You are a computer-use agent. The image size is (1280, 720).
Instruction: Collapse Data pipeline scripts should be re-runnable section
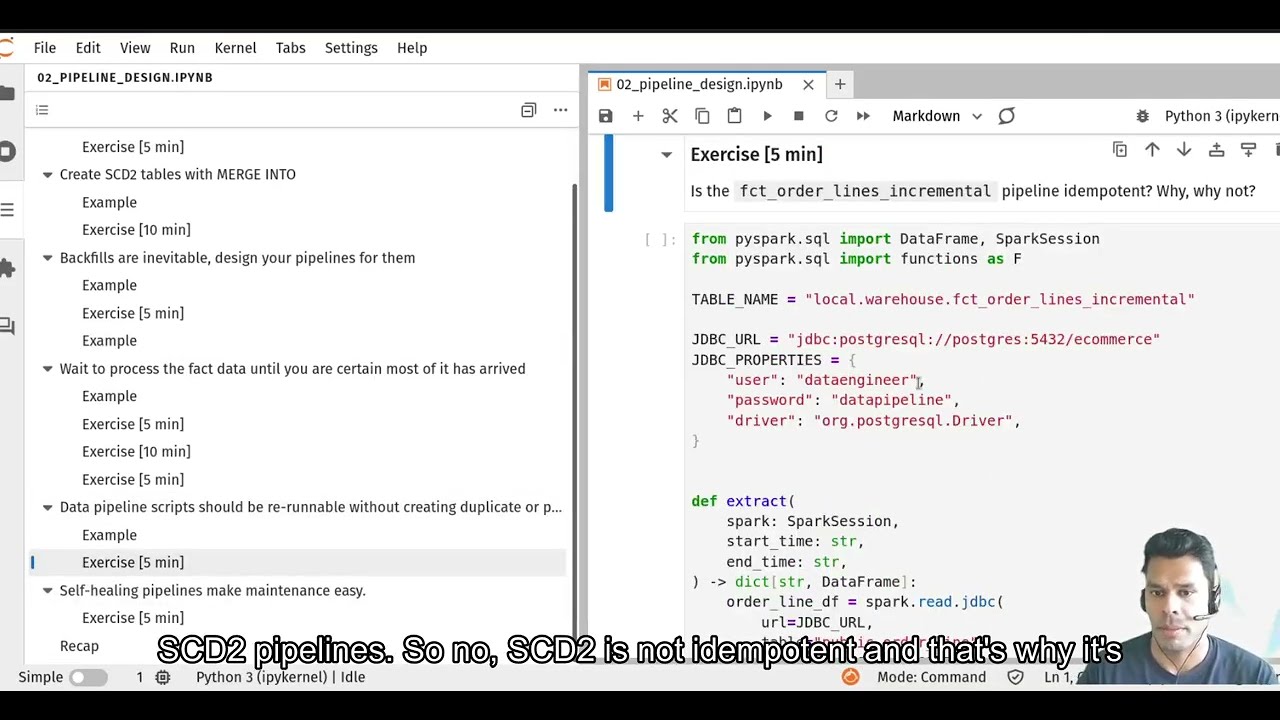[x=47, y=507]
